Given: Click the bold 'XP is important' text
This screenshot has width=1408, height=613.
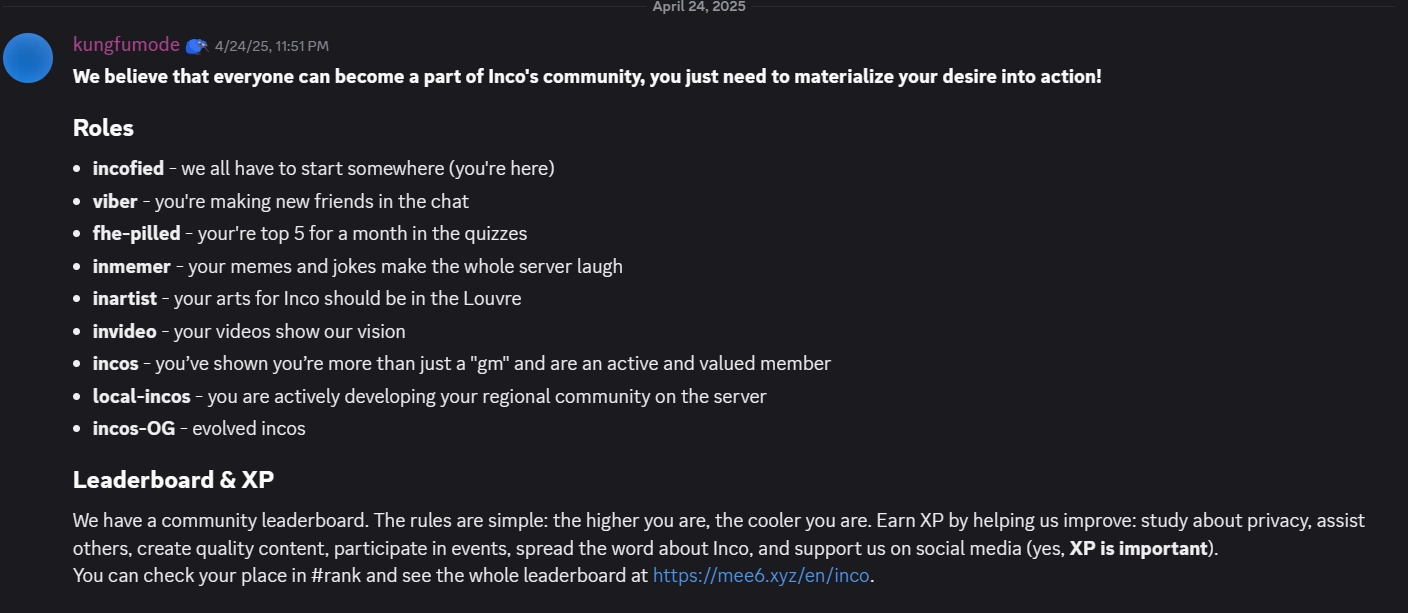Looking at the screenshot, I should (1139, 548).
